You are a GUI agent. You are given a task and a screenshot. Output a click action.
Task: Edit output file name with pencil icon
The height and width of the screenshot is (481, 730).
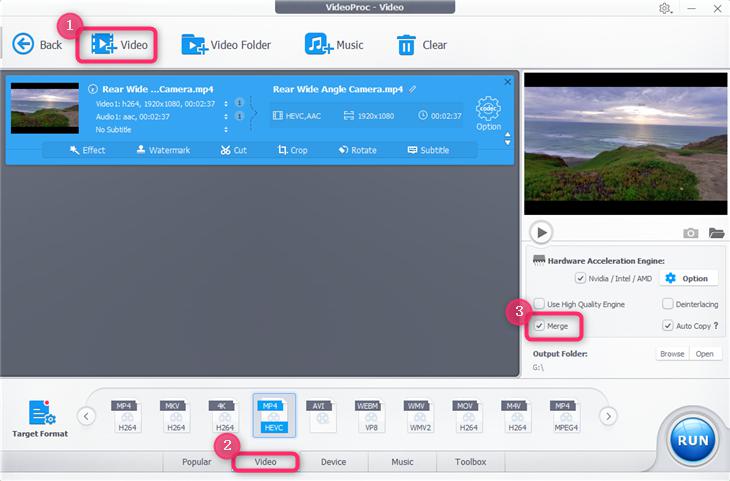point(412,89)
